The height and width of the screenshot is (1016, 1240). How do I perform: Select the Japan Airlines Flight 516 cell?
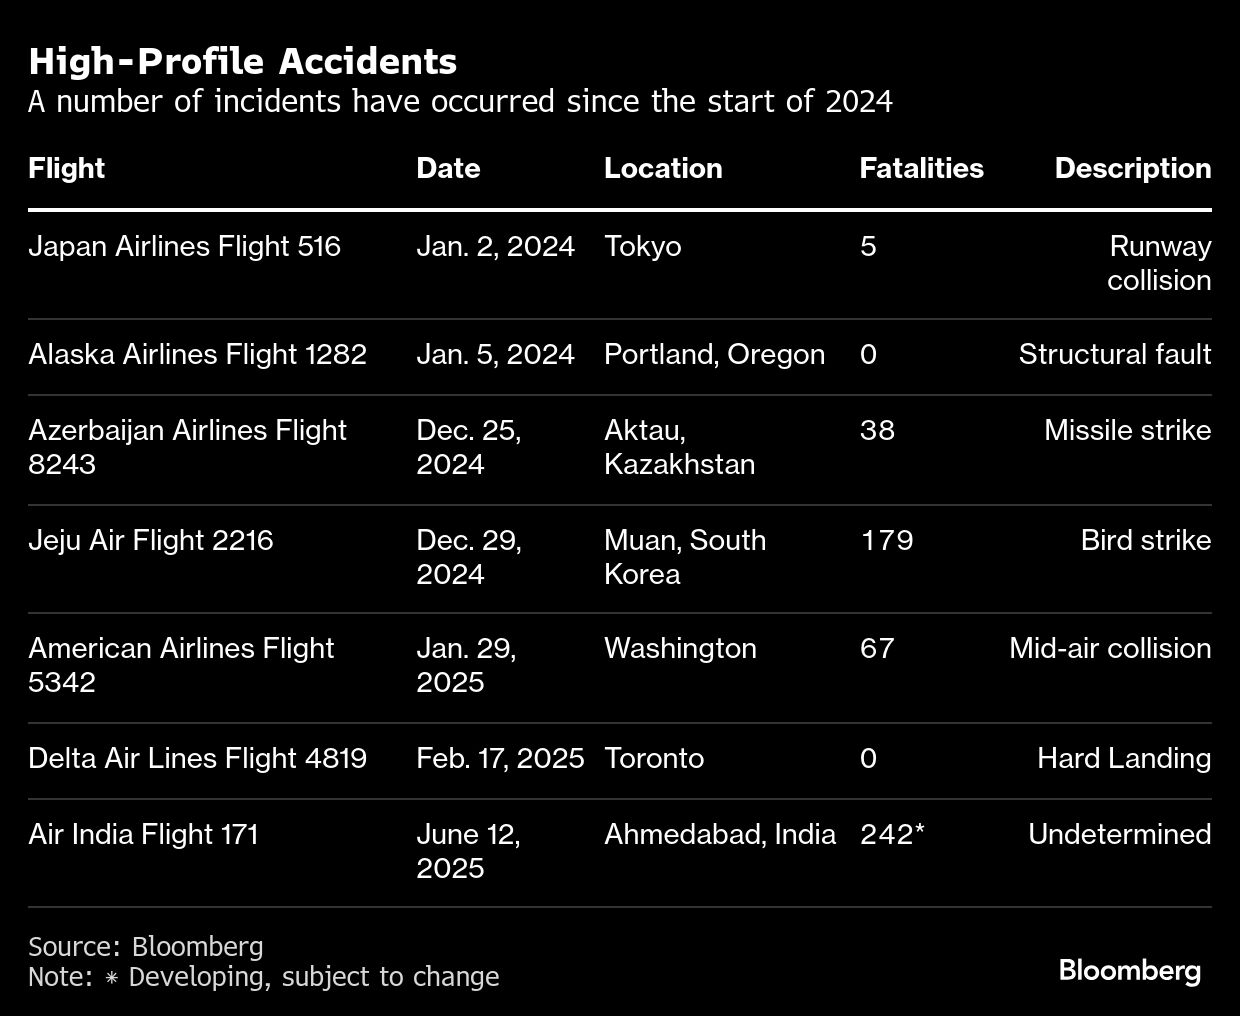point(184,246)
